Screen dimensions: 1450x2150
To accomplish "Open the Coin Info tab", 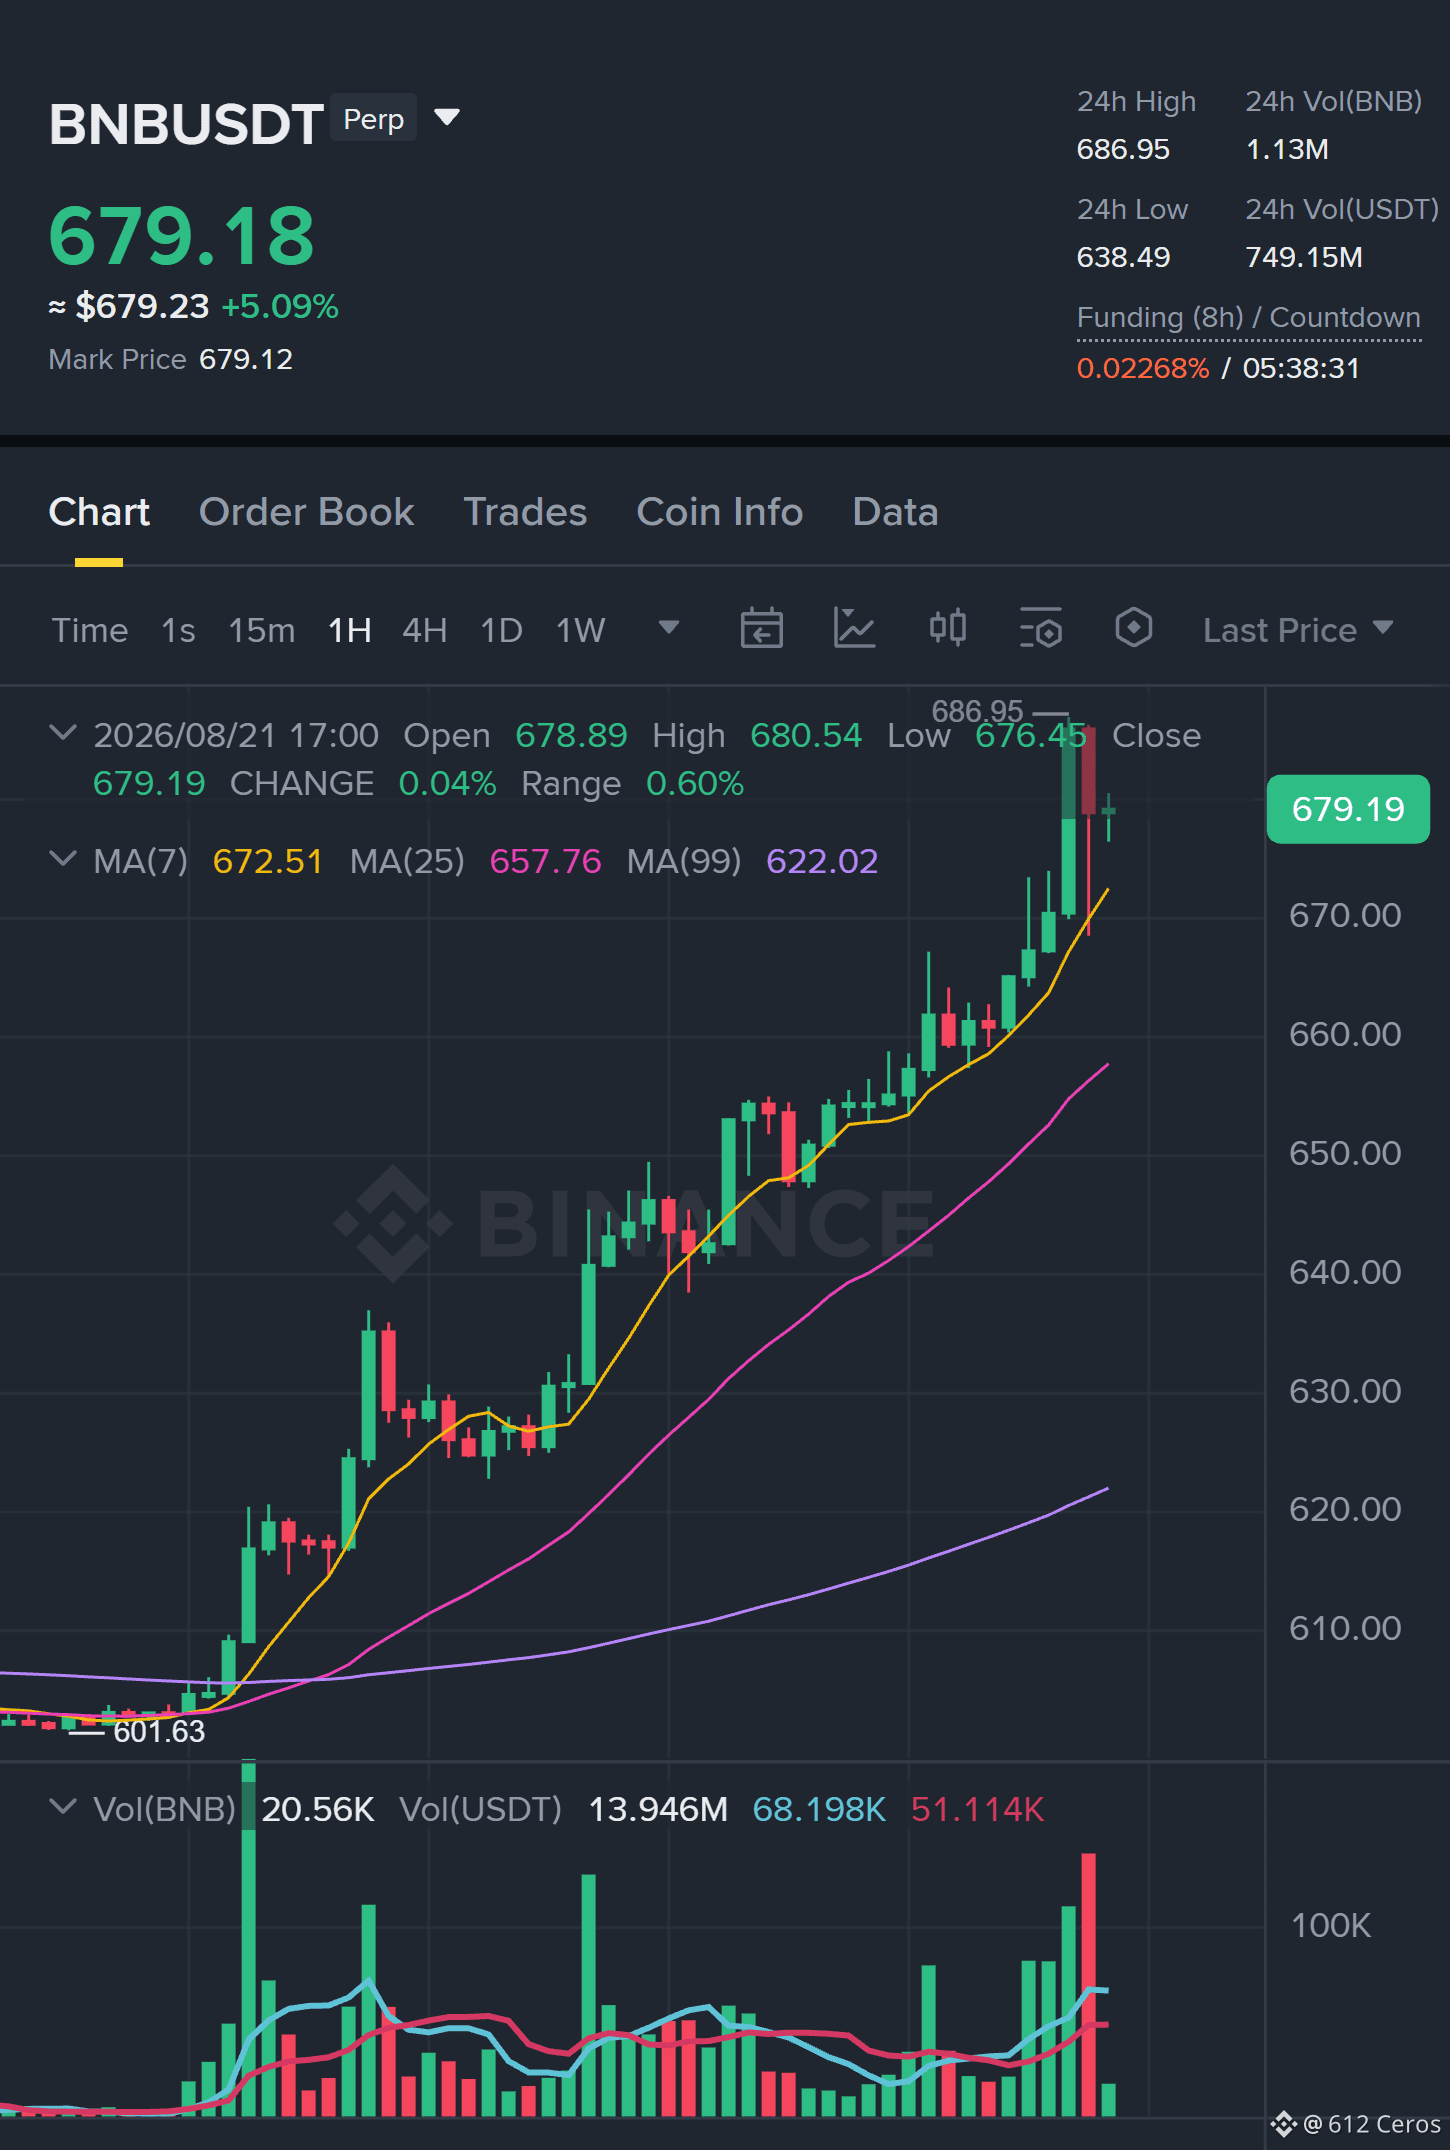I will coord(720,512).
